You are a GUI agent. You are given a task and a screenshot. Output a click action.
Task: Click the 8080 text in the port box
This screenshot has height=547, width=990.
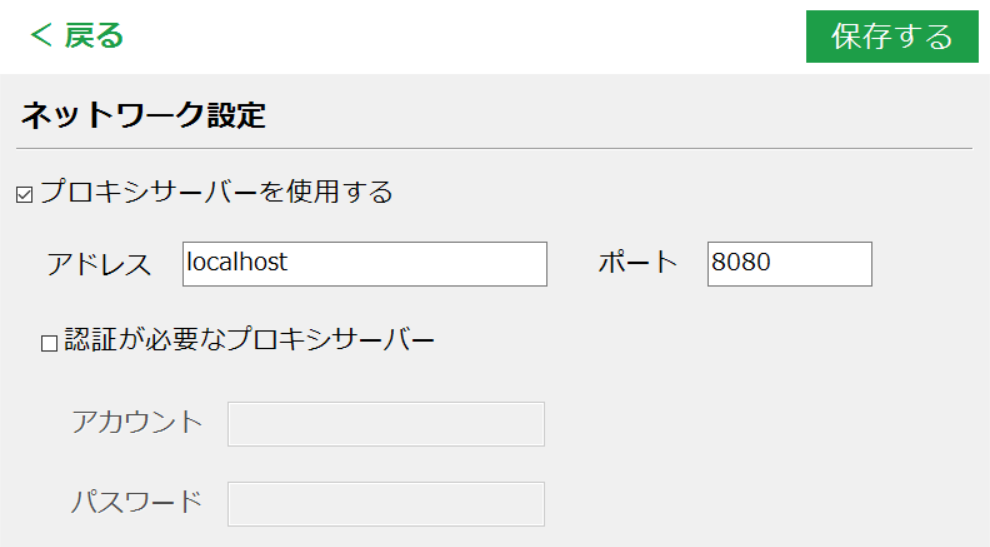[741, 261]
